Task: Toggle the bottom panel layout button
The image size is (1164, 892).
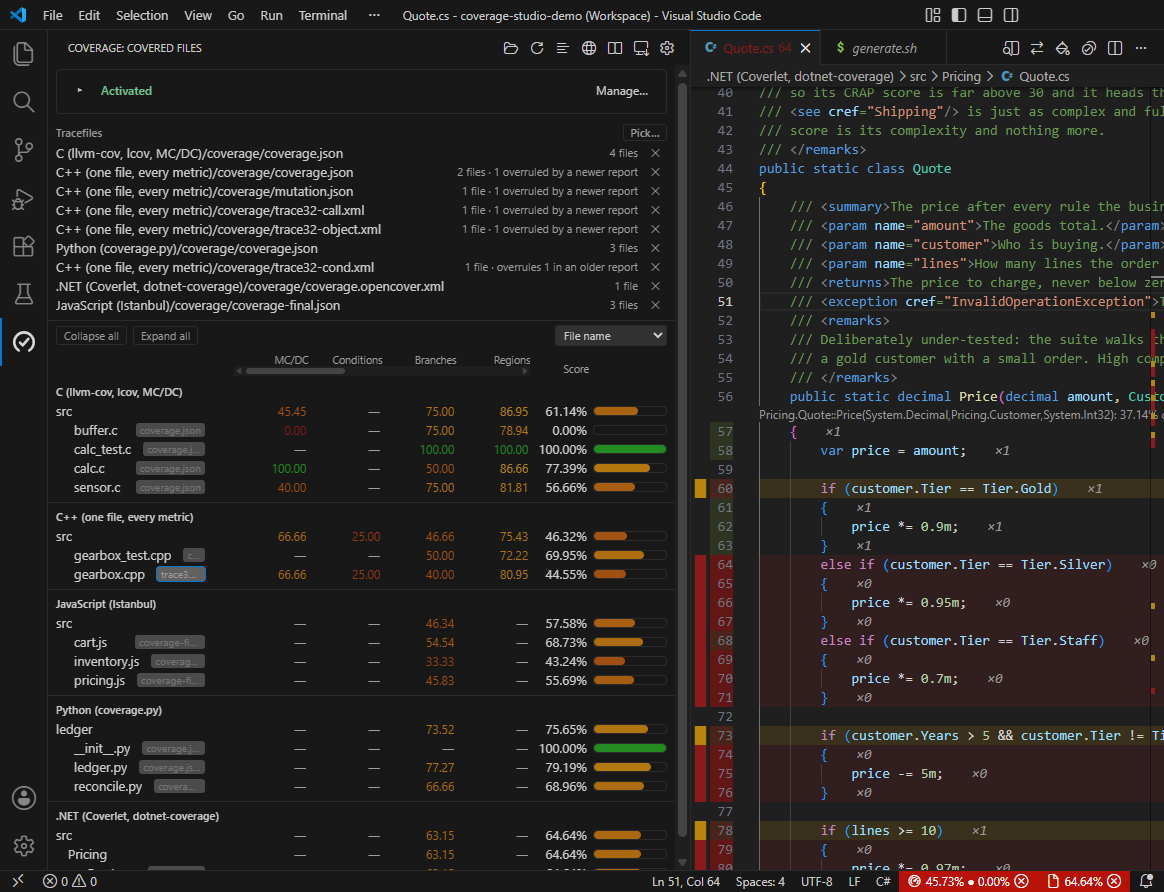Action: coord(985,15)
